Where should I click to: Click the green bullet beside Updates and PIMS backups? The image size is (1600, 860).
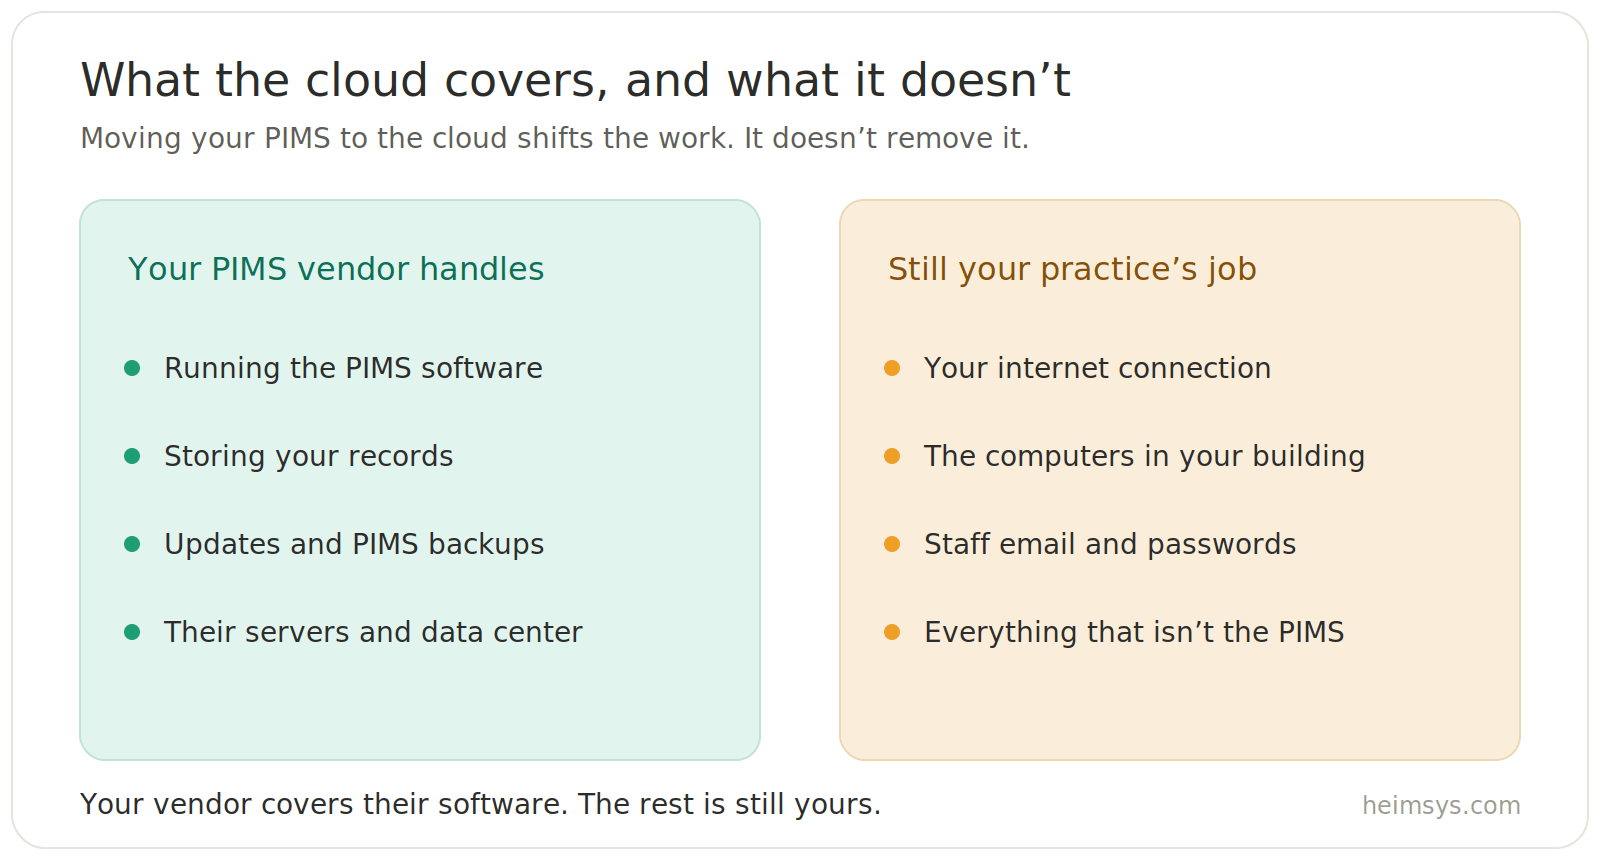(x=132, y=544)
